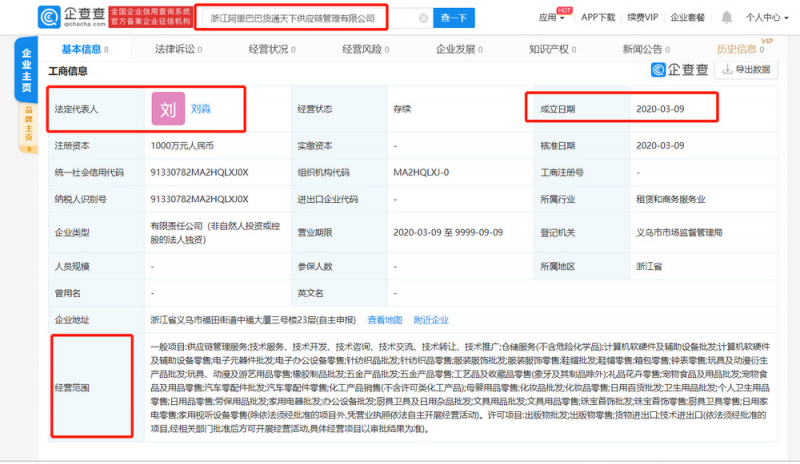Open the 企业套餐 link
800x464 pixels.
click(687, 17)
